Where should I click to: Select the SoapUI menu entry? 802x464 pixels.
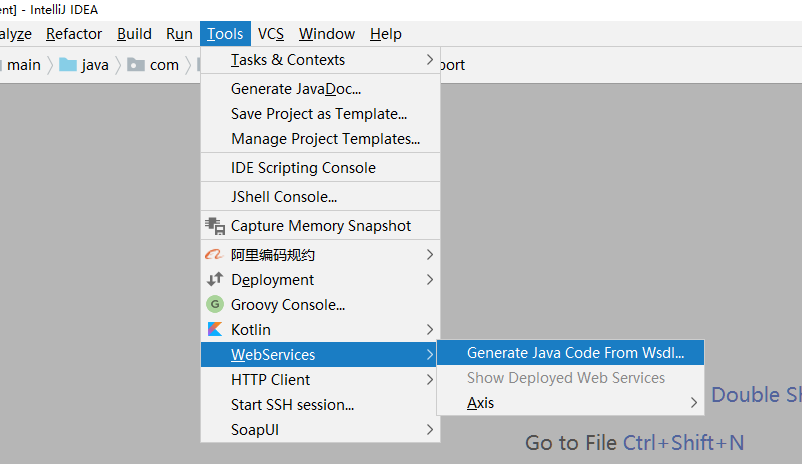pos(320,430)
